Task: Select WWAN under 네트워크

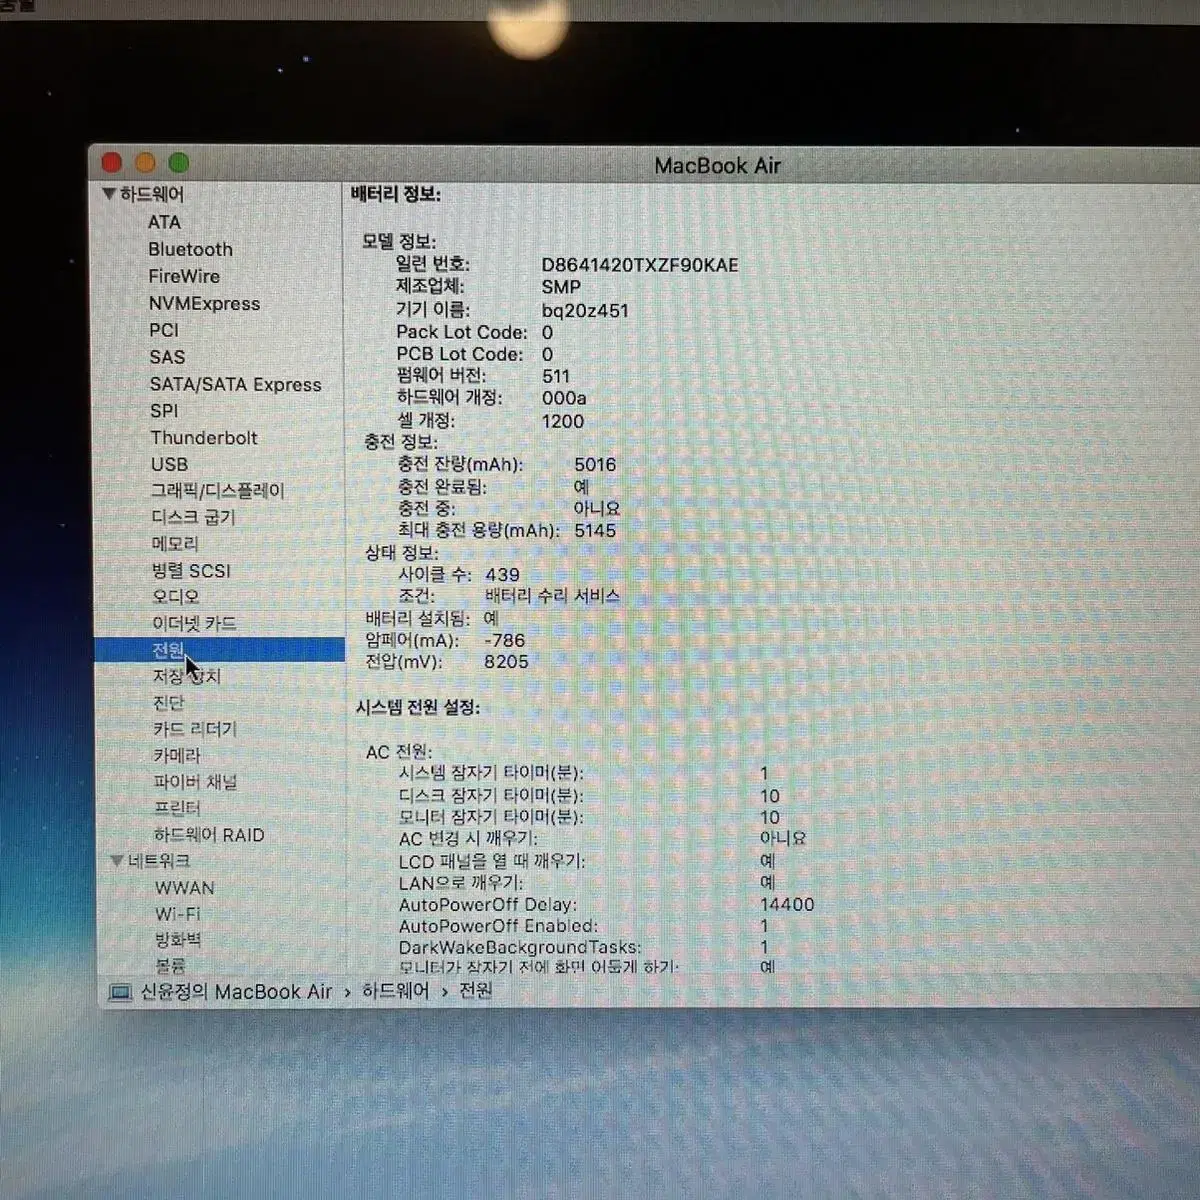Action: pyautogui.click(x=185, y=888)
